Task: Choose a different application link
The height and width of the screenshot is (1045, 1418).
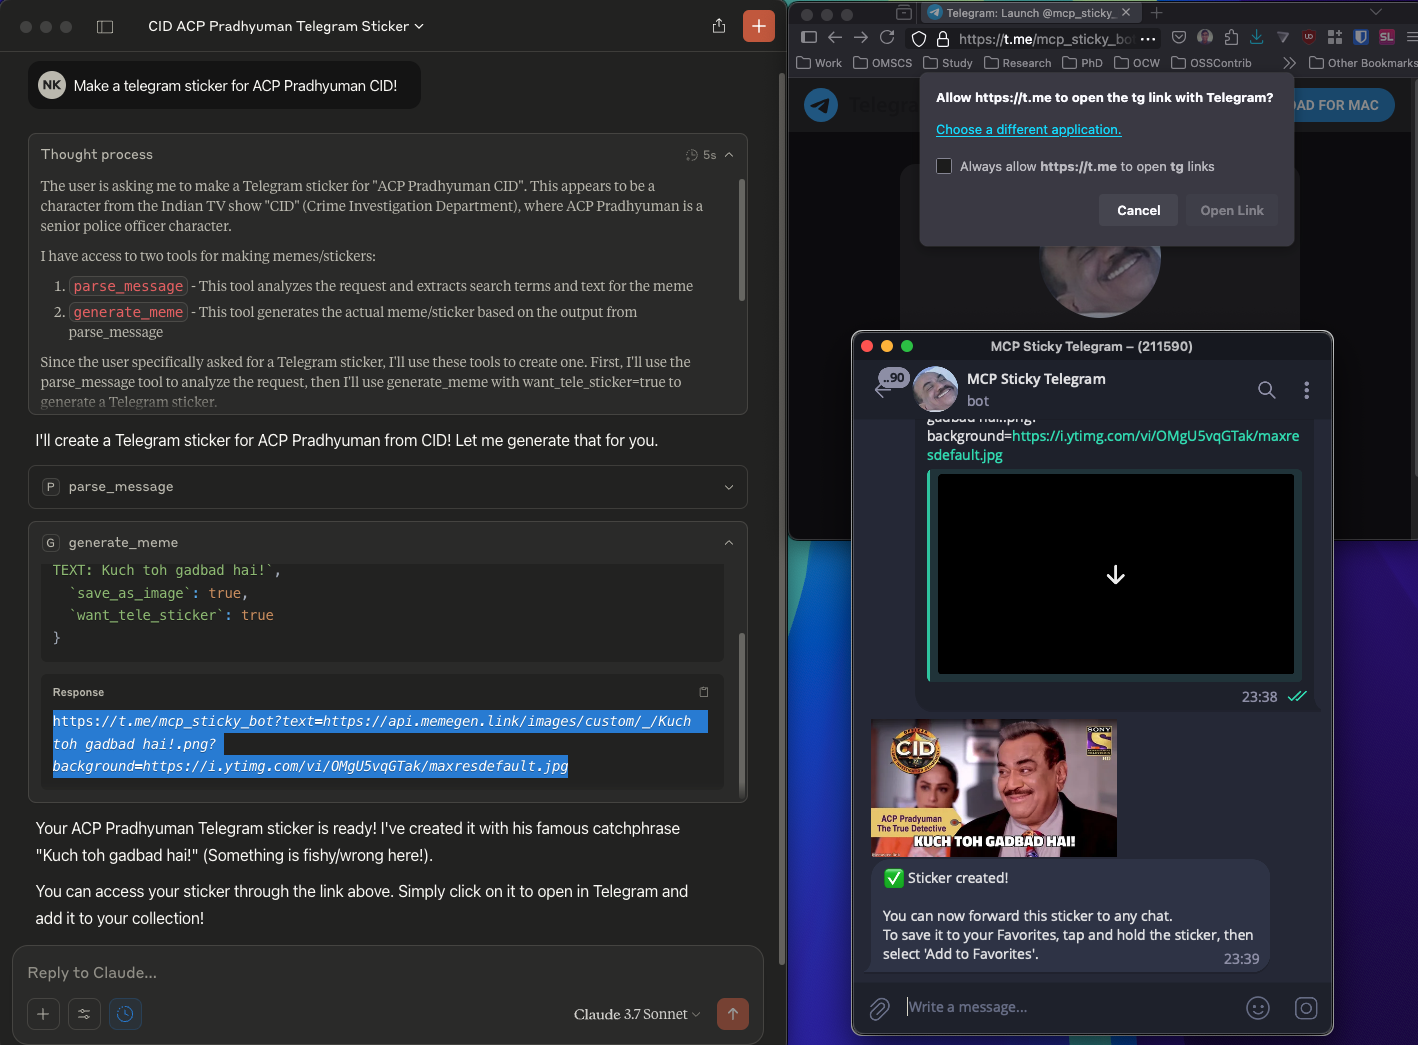Action: click(1028, 130)
